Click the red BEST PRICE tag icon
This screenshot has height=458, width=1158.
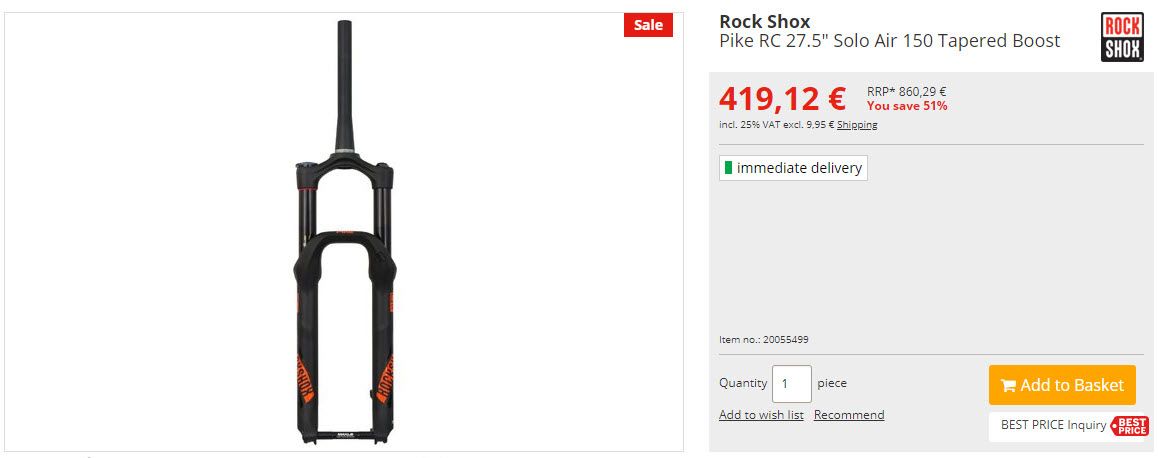click(x=1130, y=425)
